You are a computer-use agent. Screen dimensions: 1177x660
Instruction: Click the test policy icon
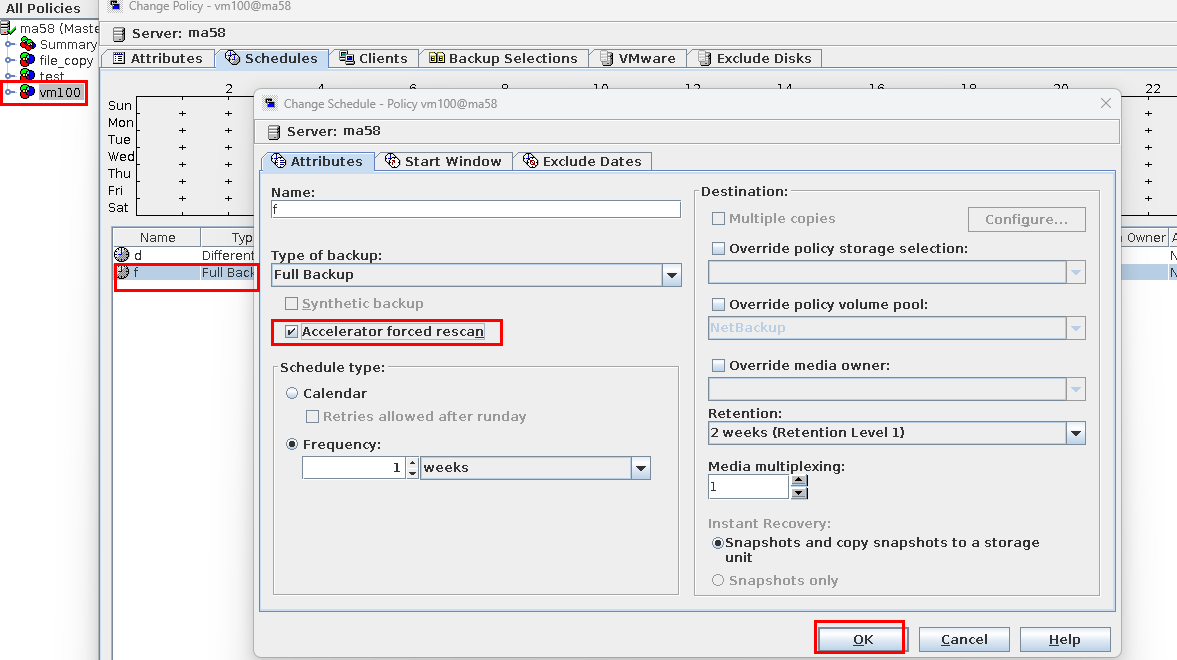click(28, 75)
